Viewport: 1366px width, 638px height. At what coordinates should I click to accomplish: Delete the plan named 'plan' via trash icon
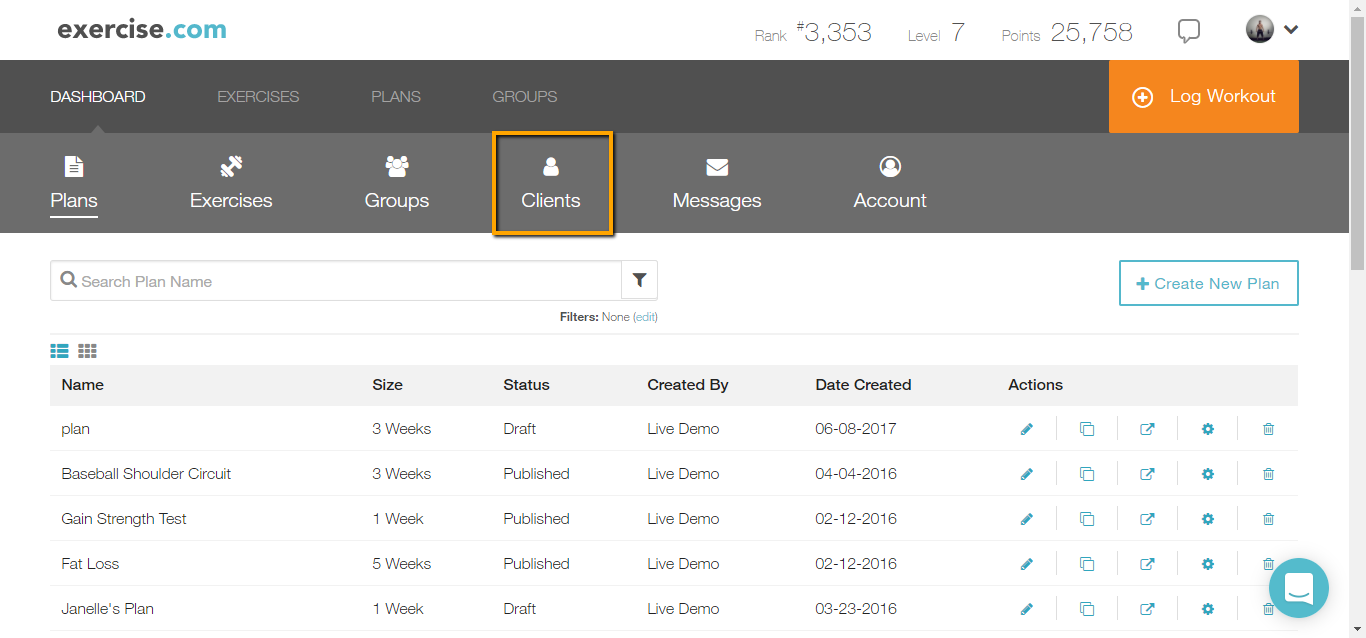[1268, 429]
